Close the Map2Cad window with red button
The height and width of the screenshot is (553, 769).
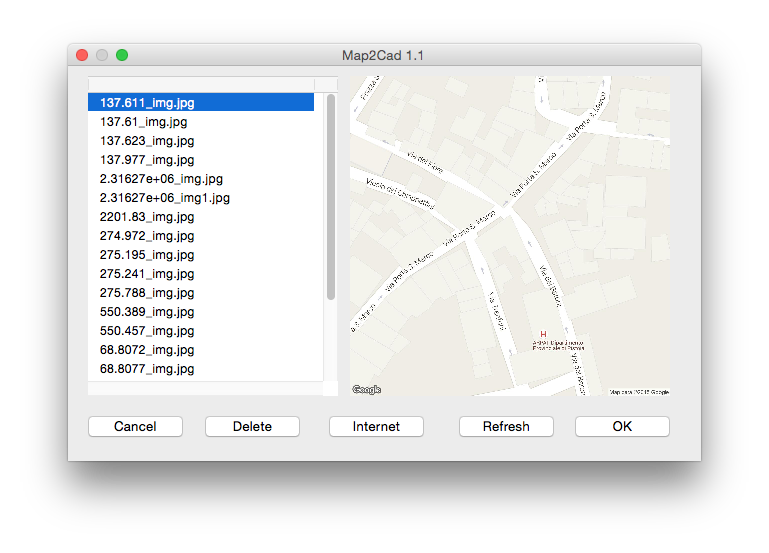point(82,55)
